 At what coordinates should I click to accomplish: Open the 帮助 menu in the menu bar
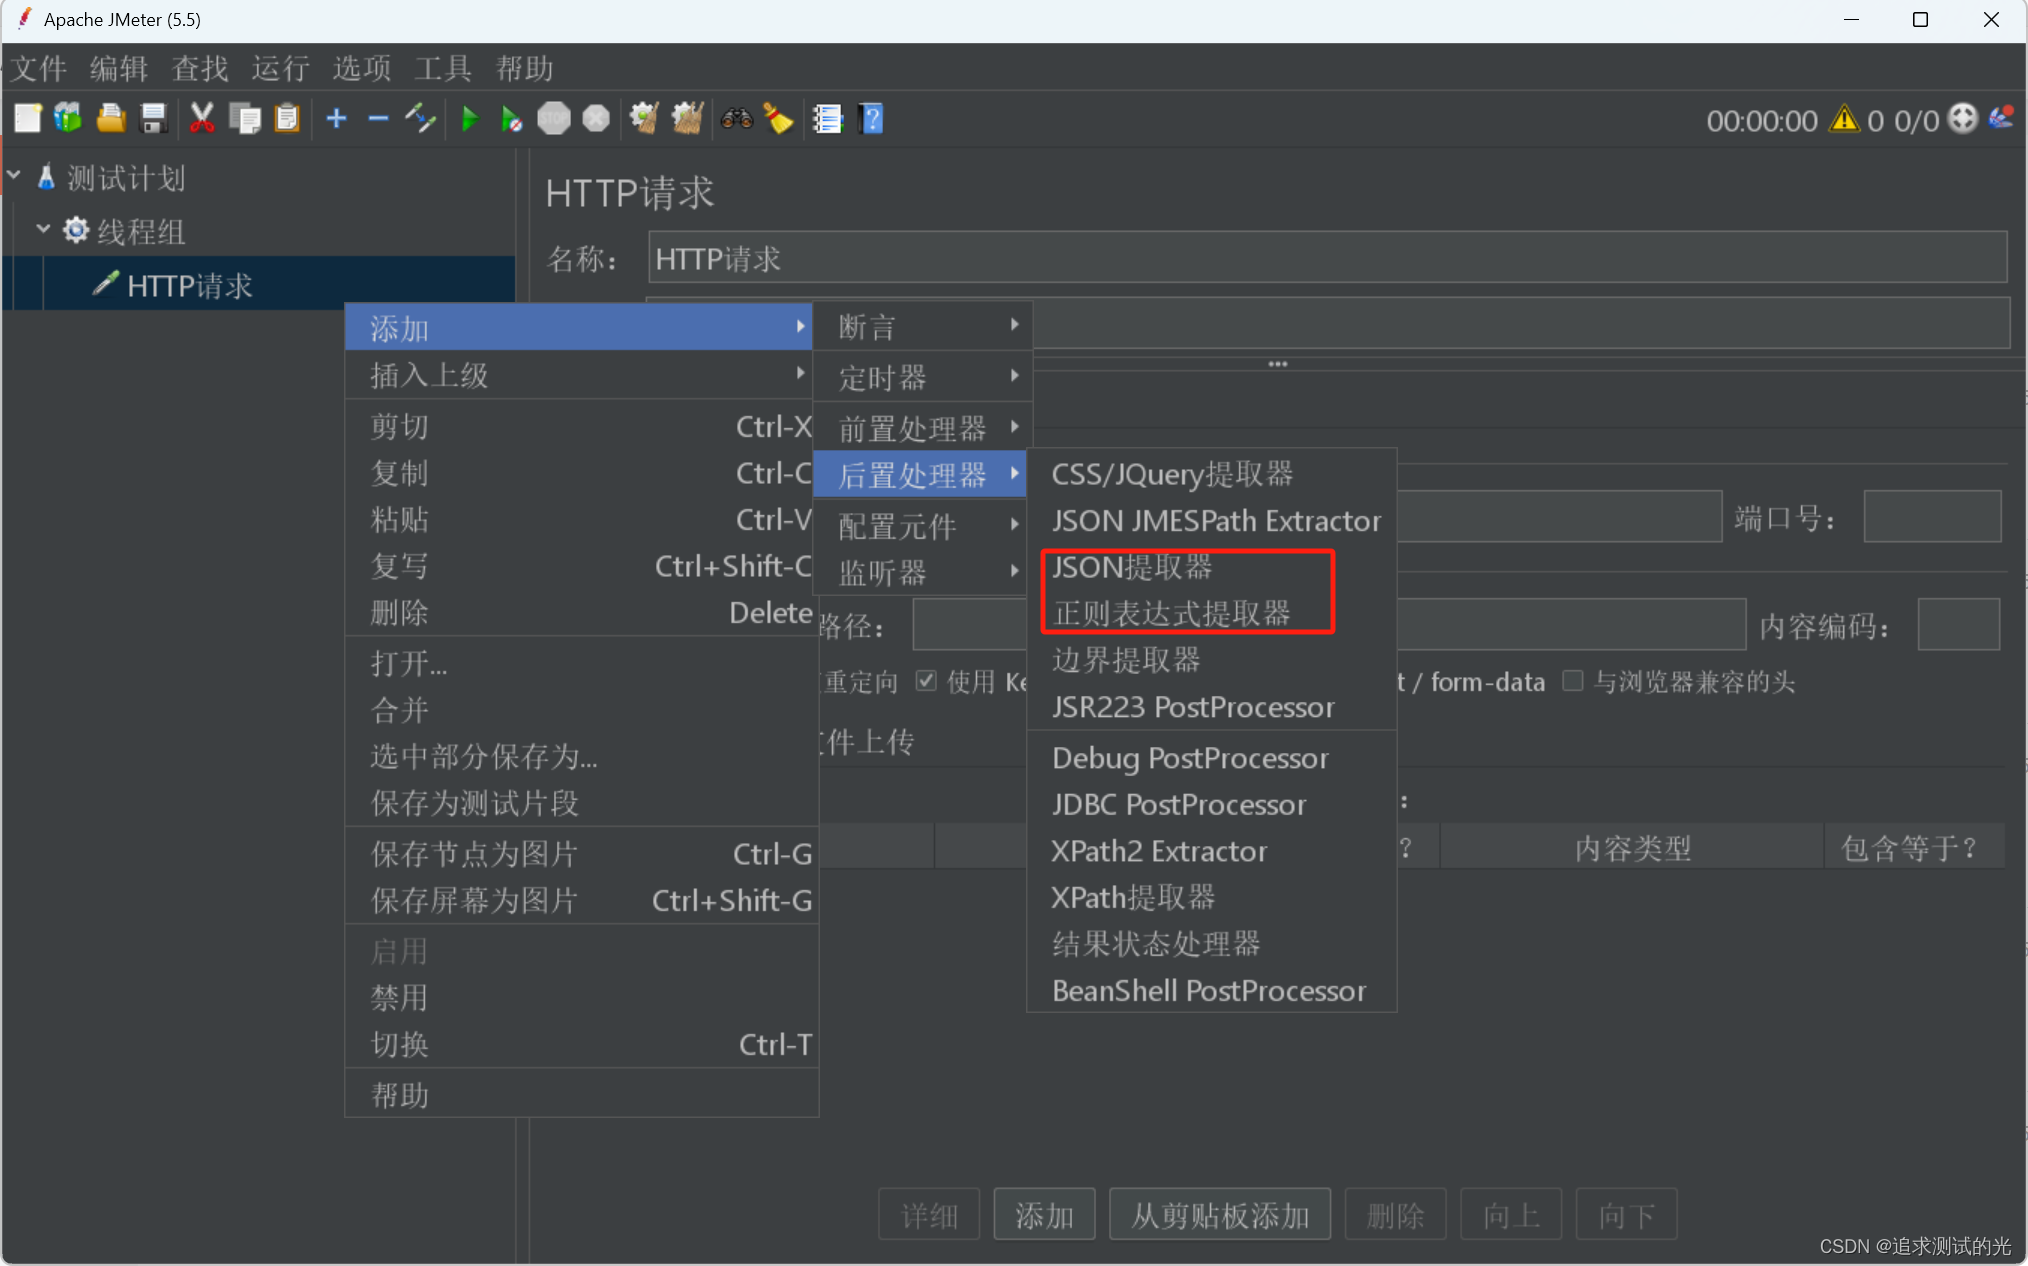pyautogui.click(x=524, y=68)
